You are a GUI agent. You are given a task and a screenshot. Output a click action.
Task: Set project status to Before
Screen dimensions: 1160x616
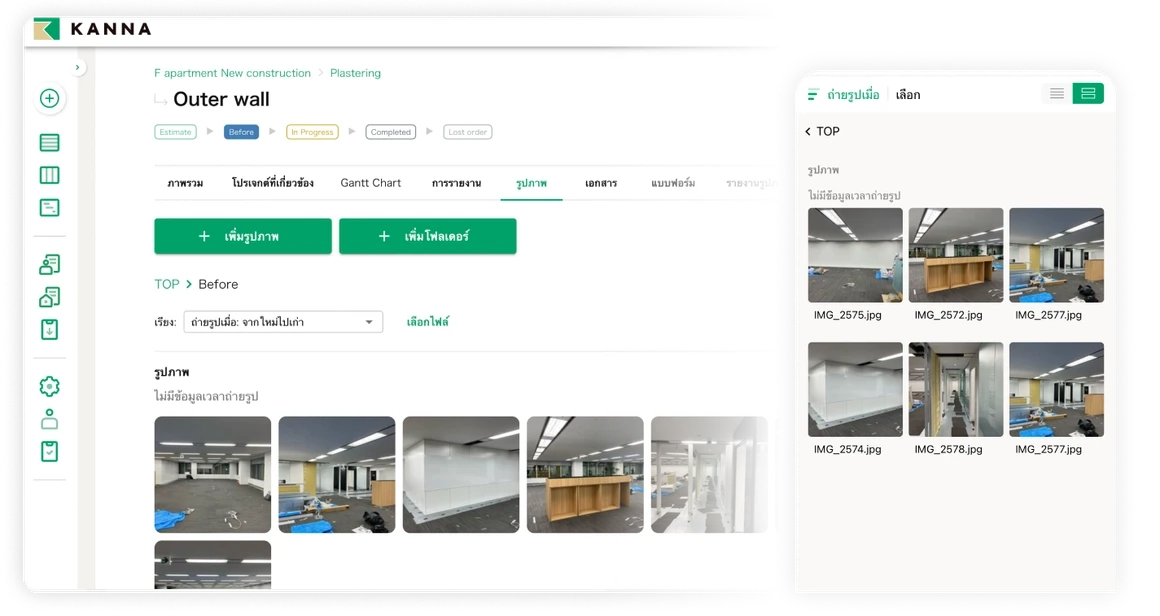tap(241, 132)
